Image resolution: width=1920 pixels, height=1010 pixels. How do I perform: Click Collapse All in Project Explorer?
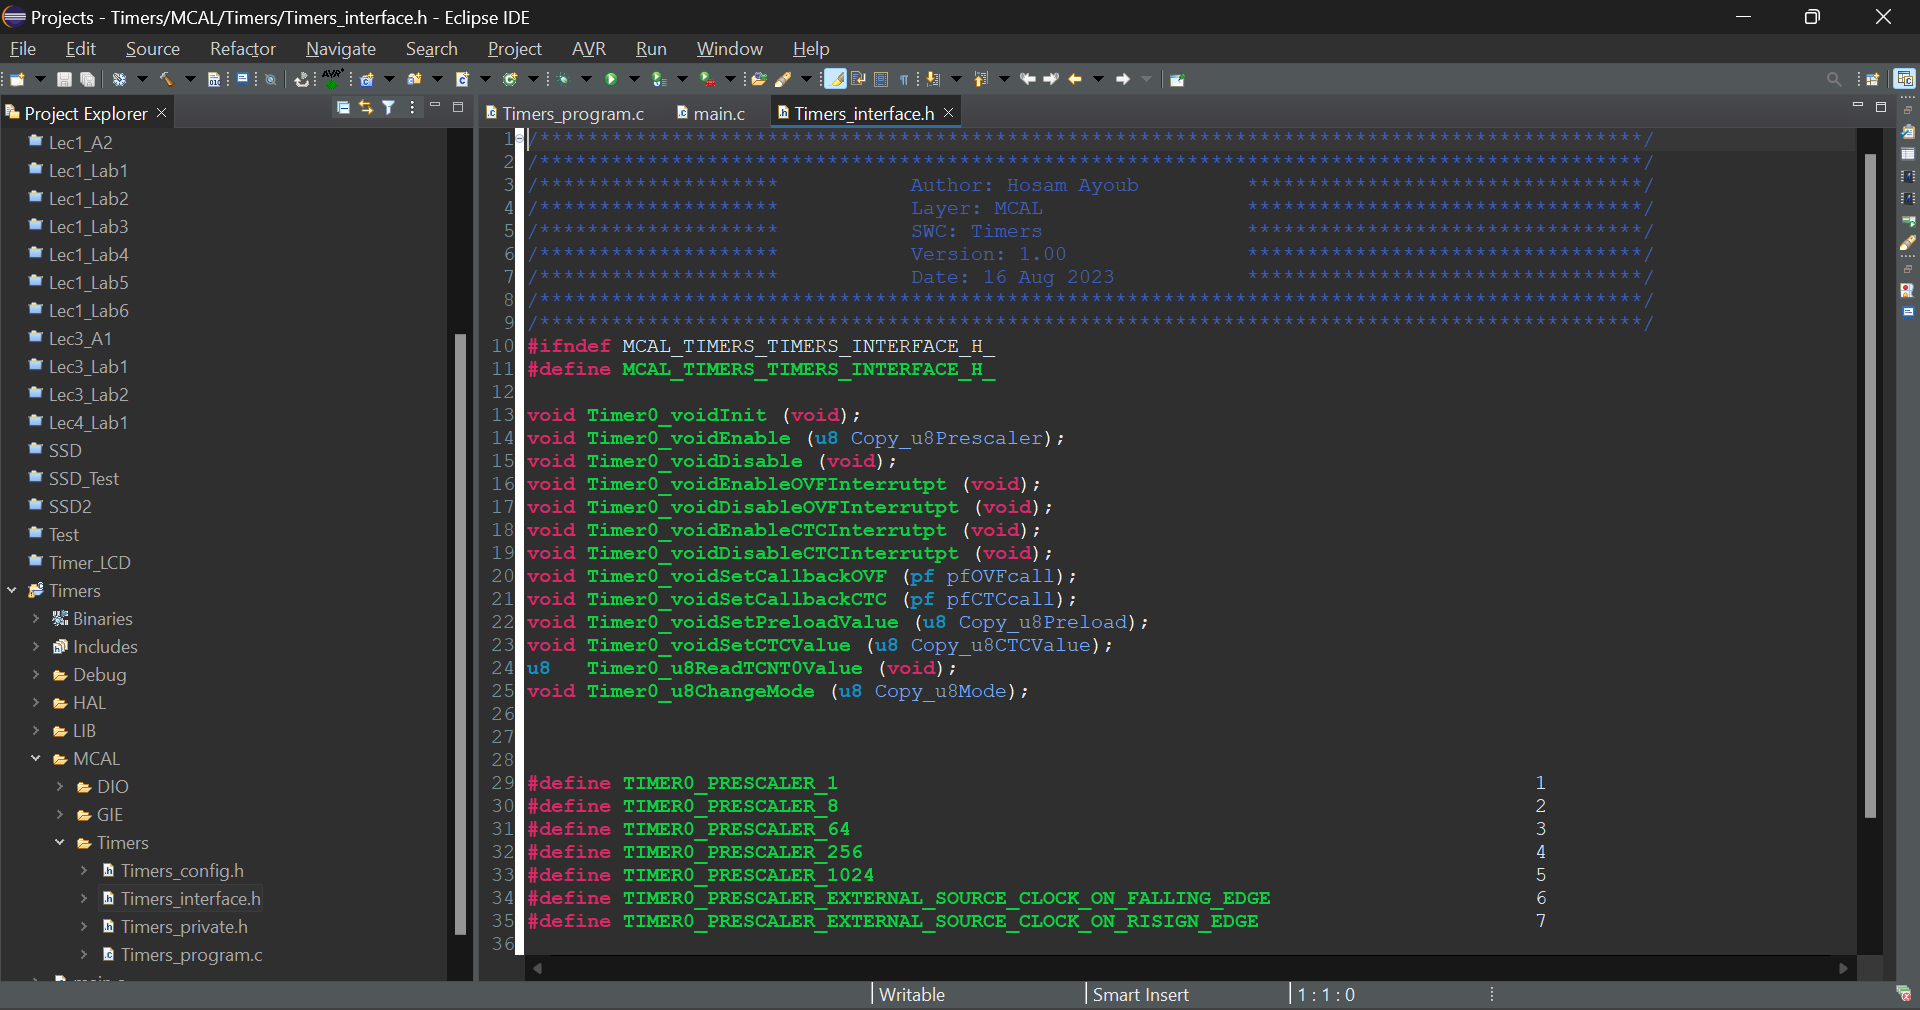point(343,107)
